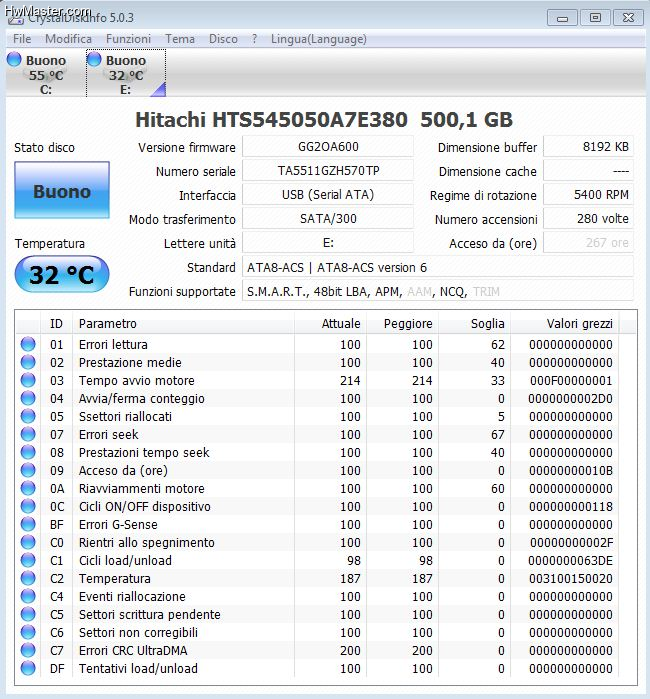Open the Modifica menu
The image size is (650, 699).
pyautogui.click(x=68, y=39)
